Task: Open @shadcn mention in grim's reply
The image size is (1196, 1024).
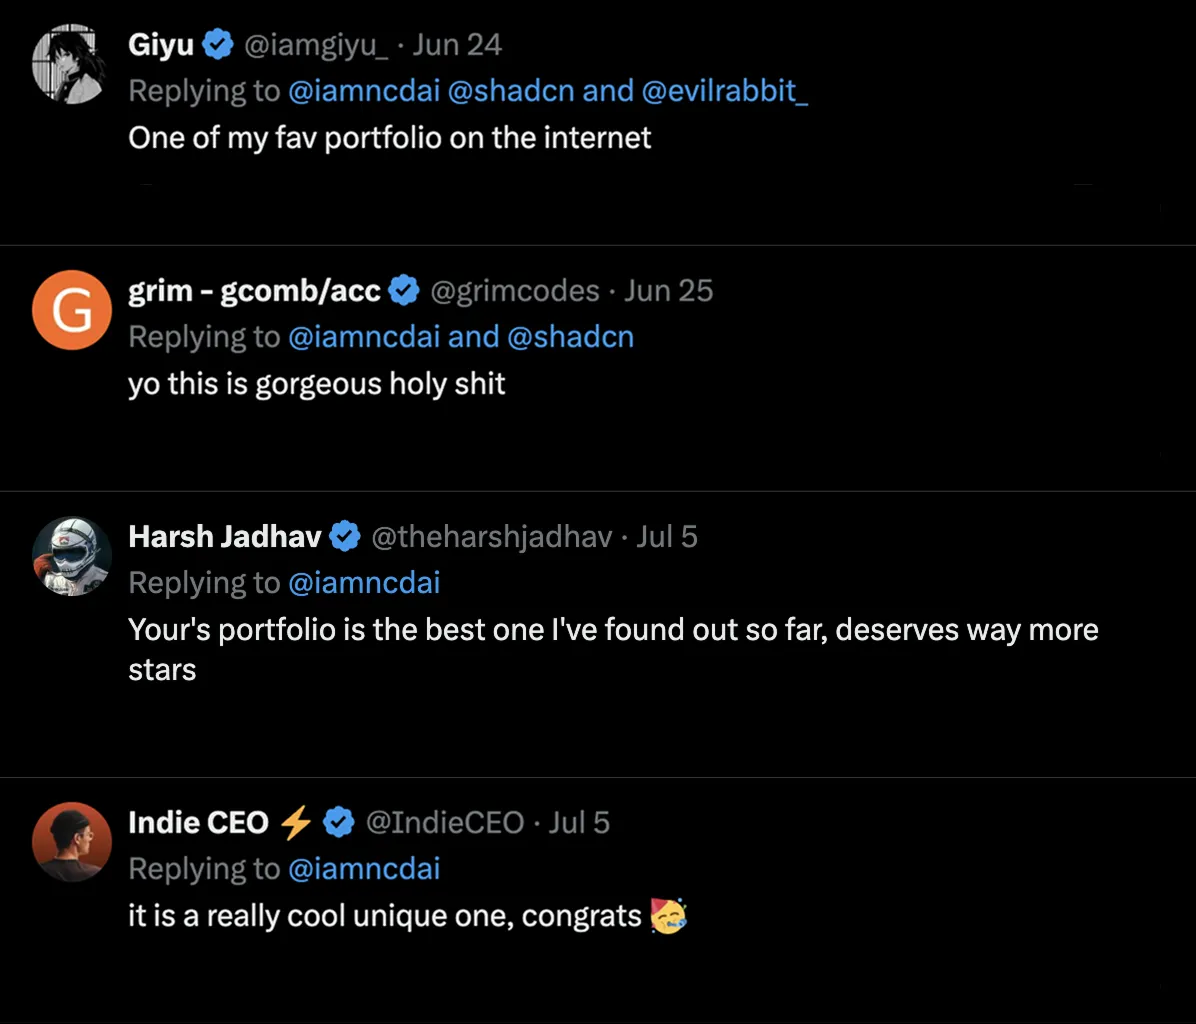Action: [x=570, y=337]
